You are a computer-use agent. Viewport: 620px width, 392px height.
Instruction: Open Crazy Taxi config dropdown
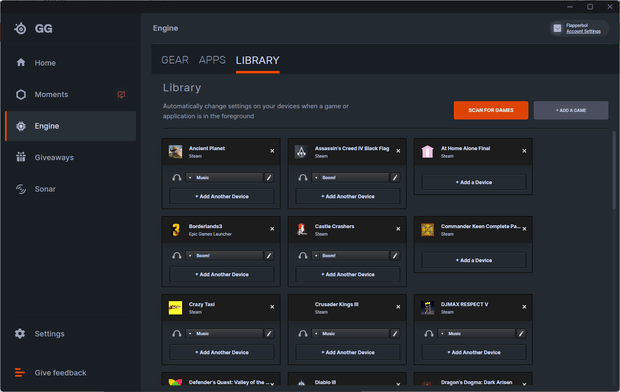(x=224, y=333)
